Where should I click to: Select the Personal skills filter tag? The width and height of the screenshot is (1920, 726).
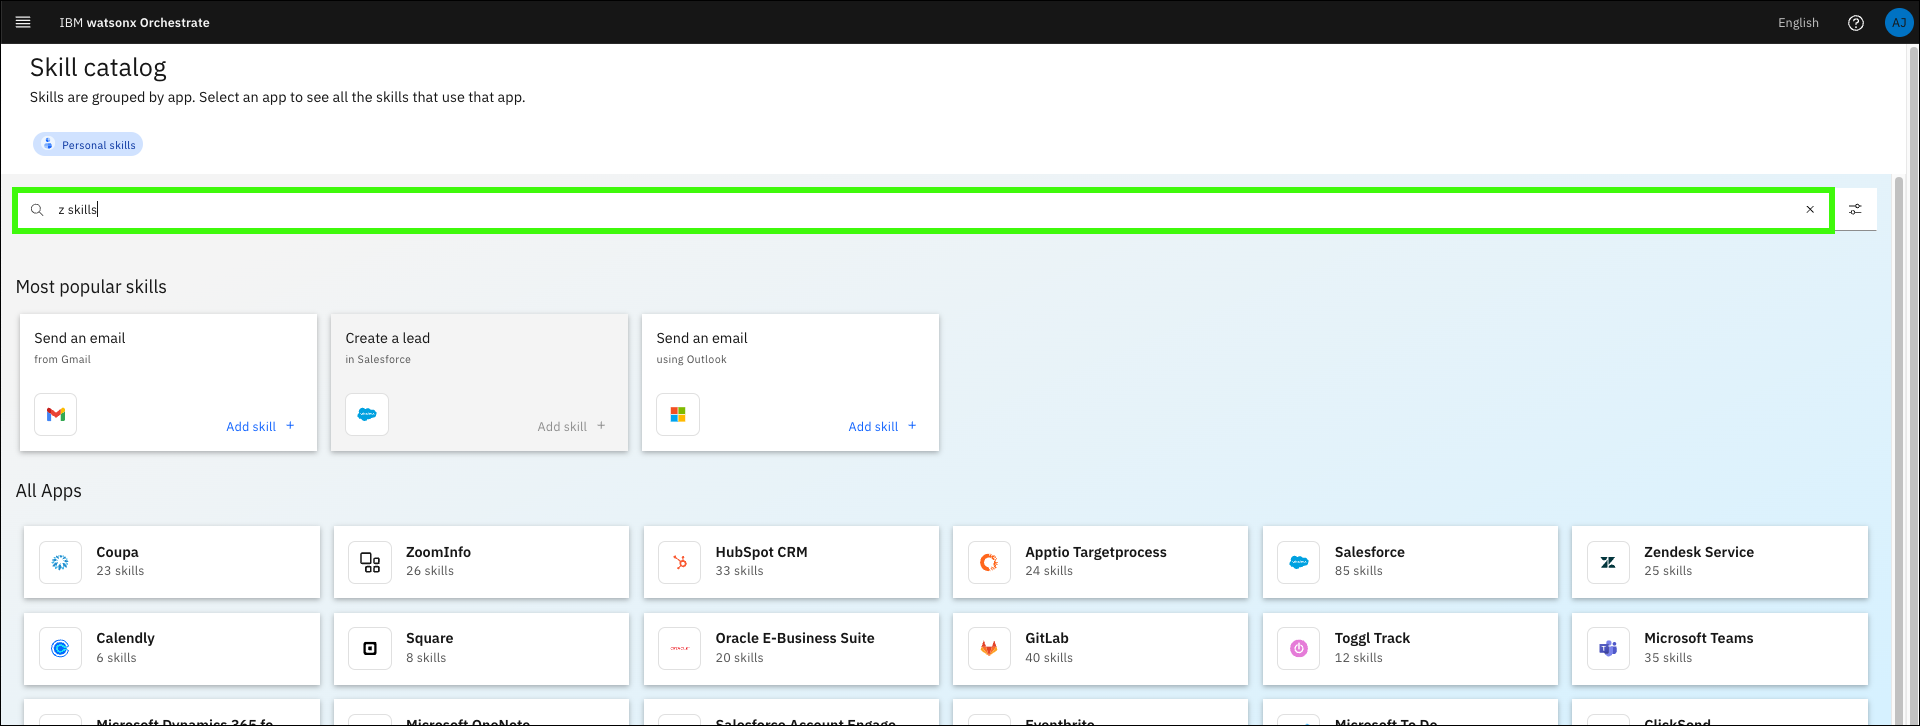point(88,145)
